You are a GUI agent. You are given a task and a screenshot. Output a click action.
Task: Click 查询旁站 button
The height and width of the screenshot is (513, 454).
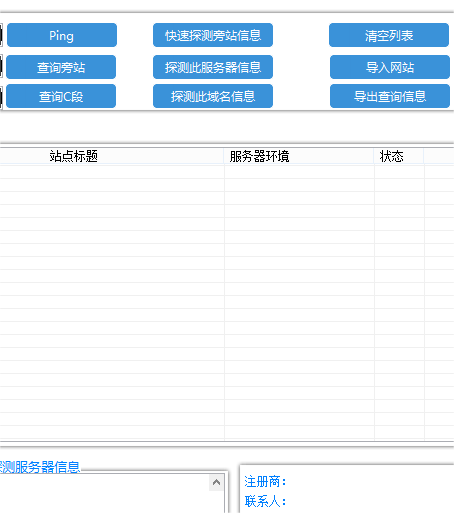tap(61, 67)
